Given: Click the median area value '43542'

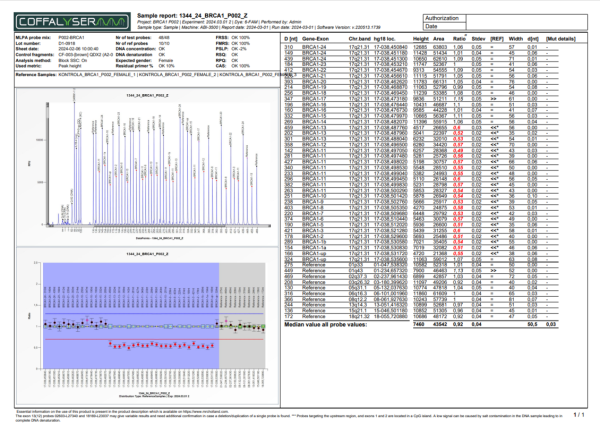Looking at the screenshot, I should click(440, 324).
